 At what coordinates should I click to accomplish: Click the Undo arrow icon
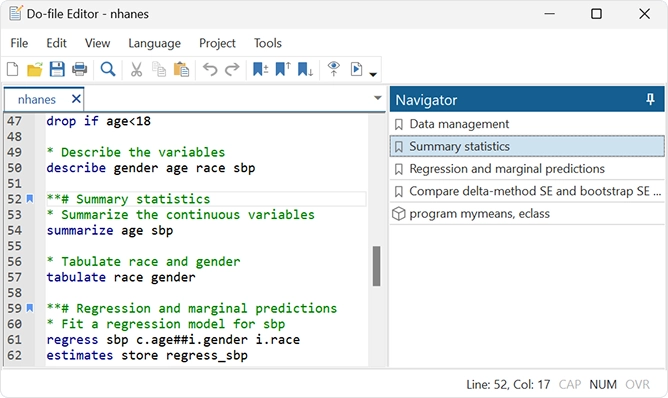[x=210, y=69]
